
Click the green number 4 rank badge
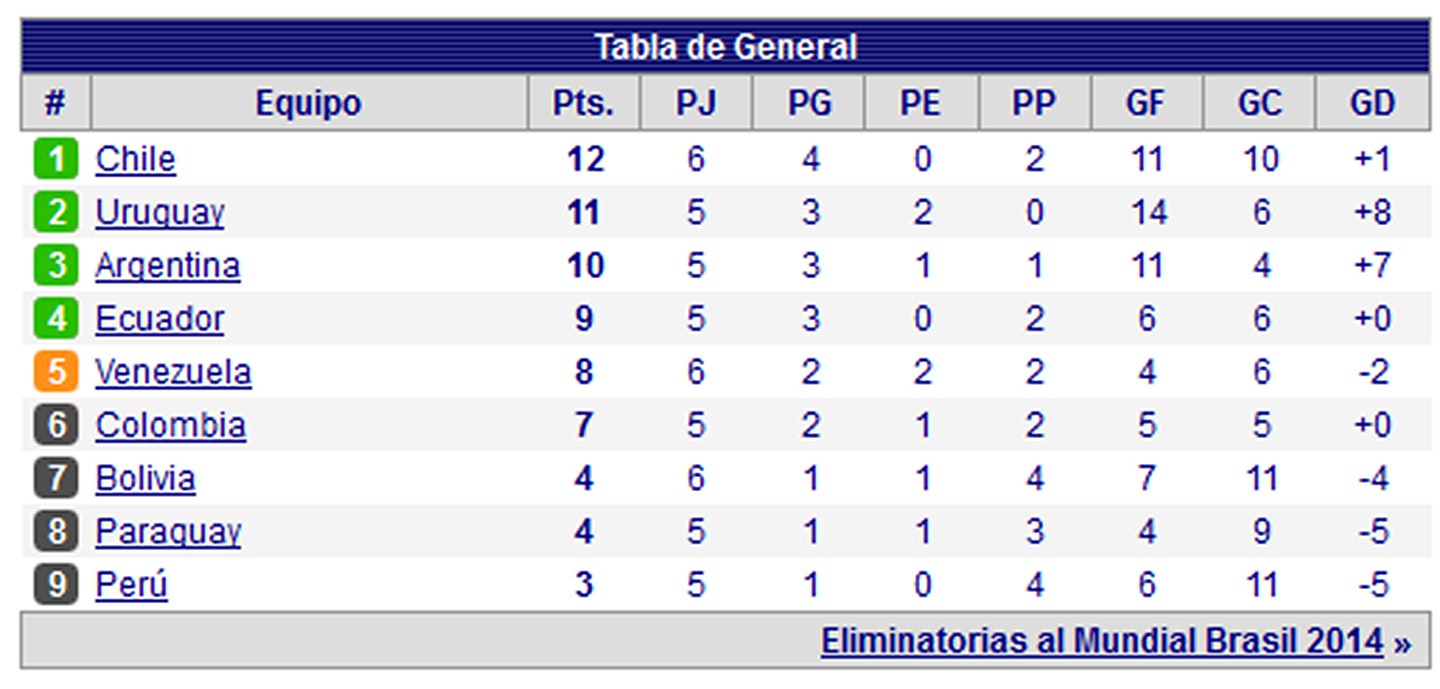point(56,319)
